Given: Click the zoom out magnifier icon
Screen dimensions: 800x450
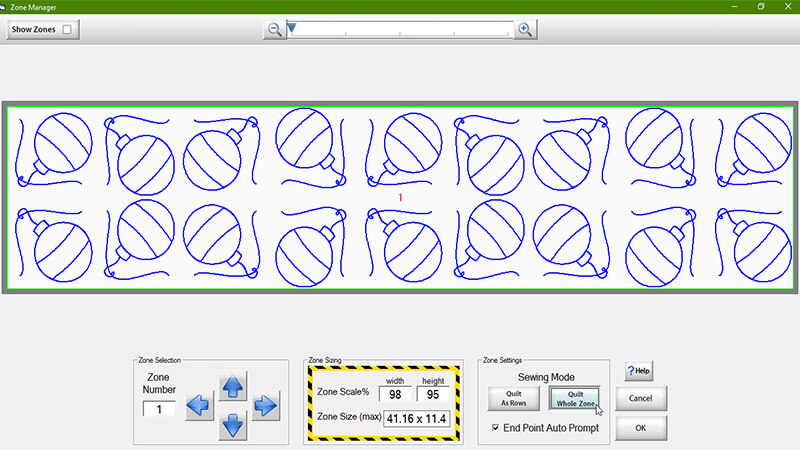Looking at the screenshot, I should (274, 30).
